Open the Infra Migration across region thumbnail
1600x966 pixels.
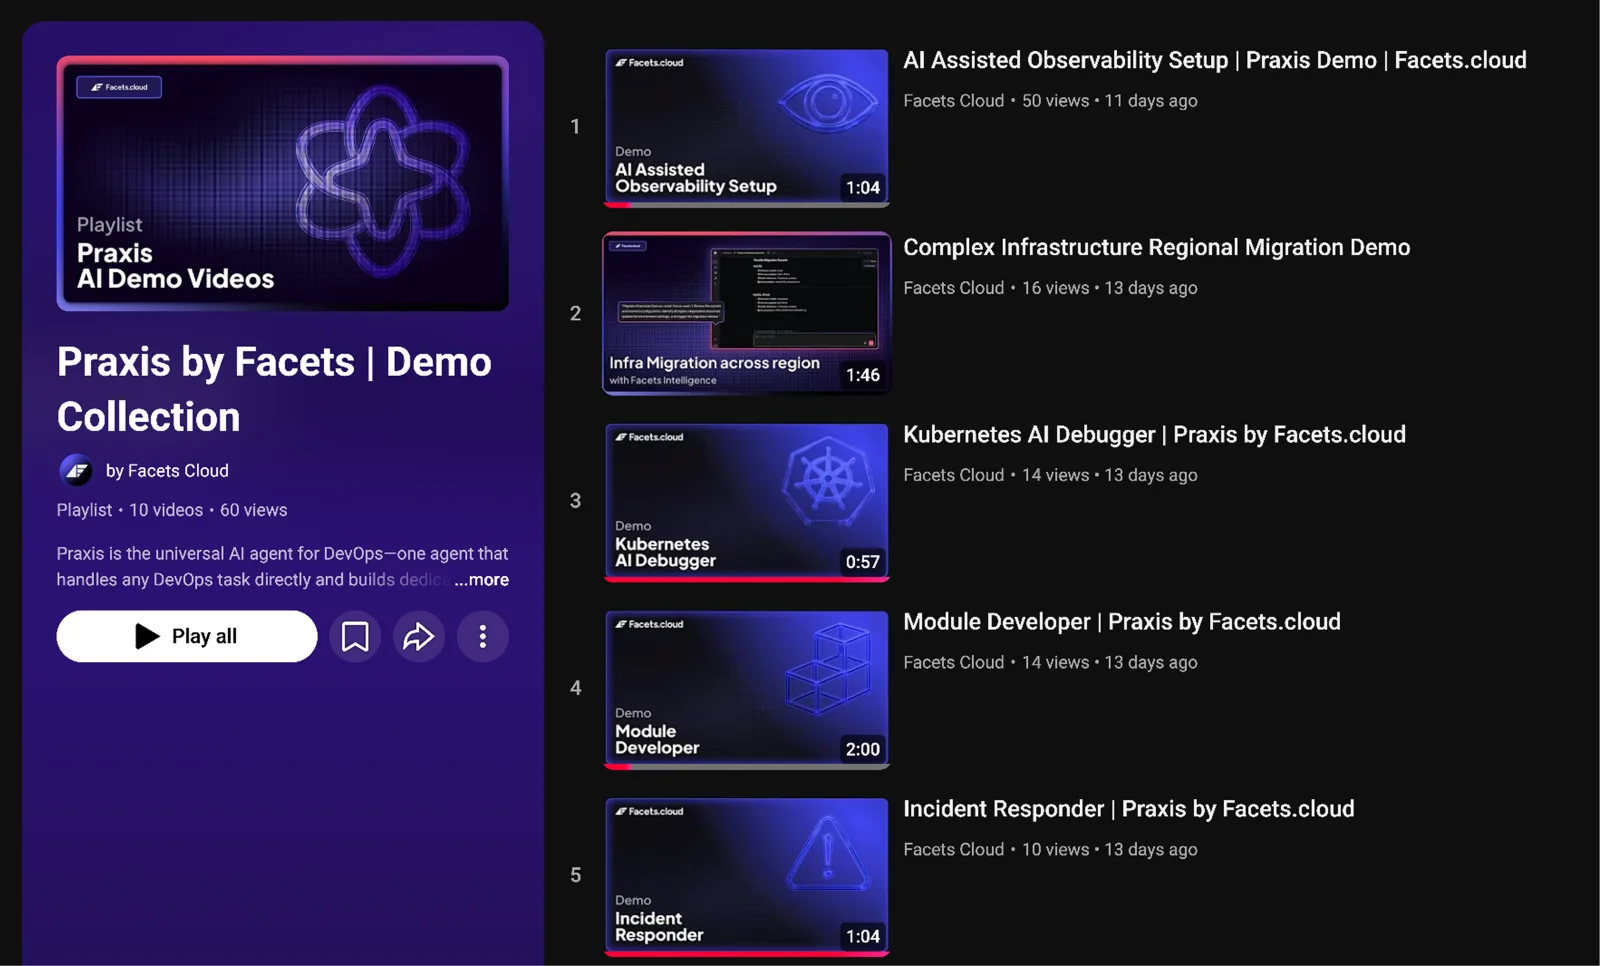pos(746,314)
